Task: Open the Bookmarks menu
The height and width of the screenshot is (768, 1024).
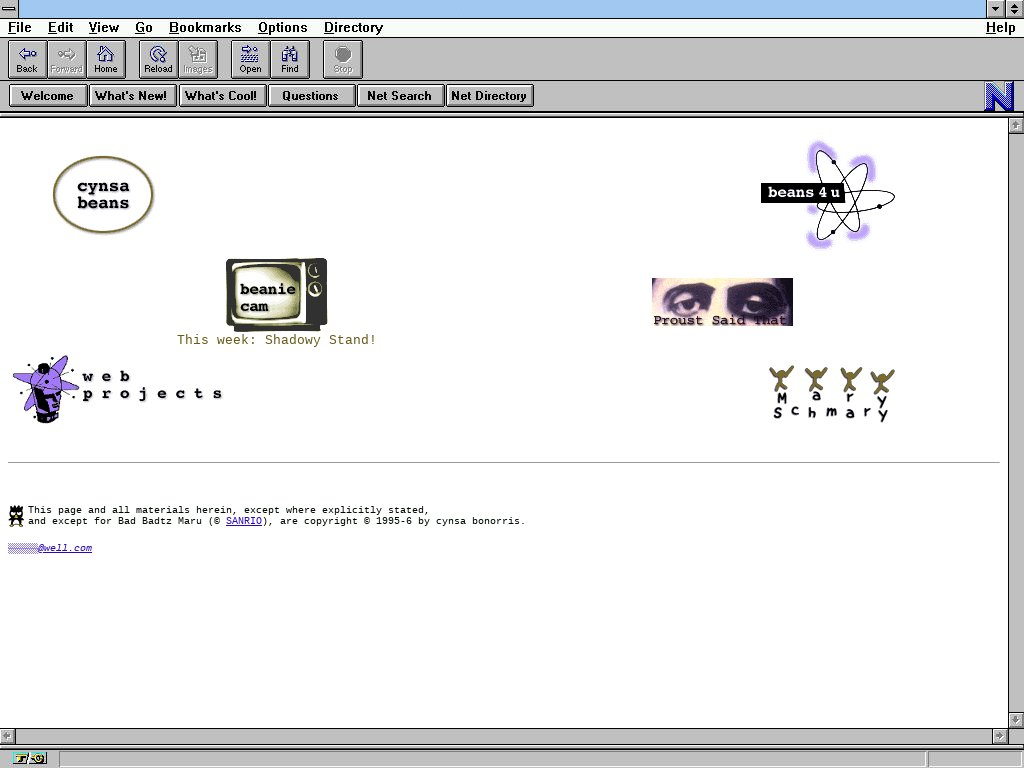Action: [x=205, y=28]
